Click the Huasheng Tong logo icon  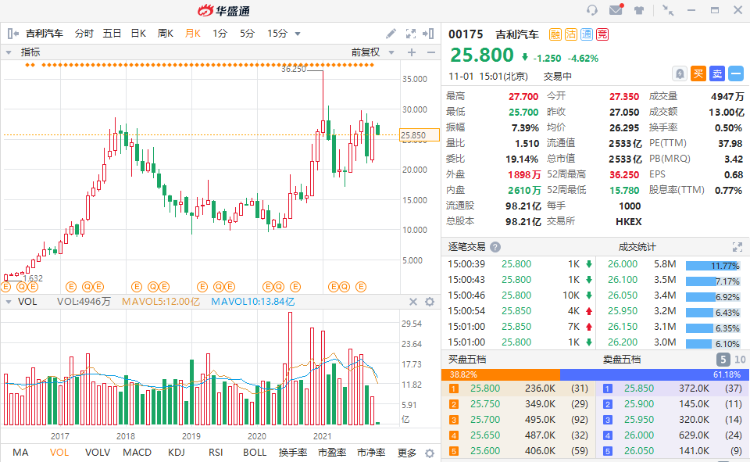coord(206,10)
